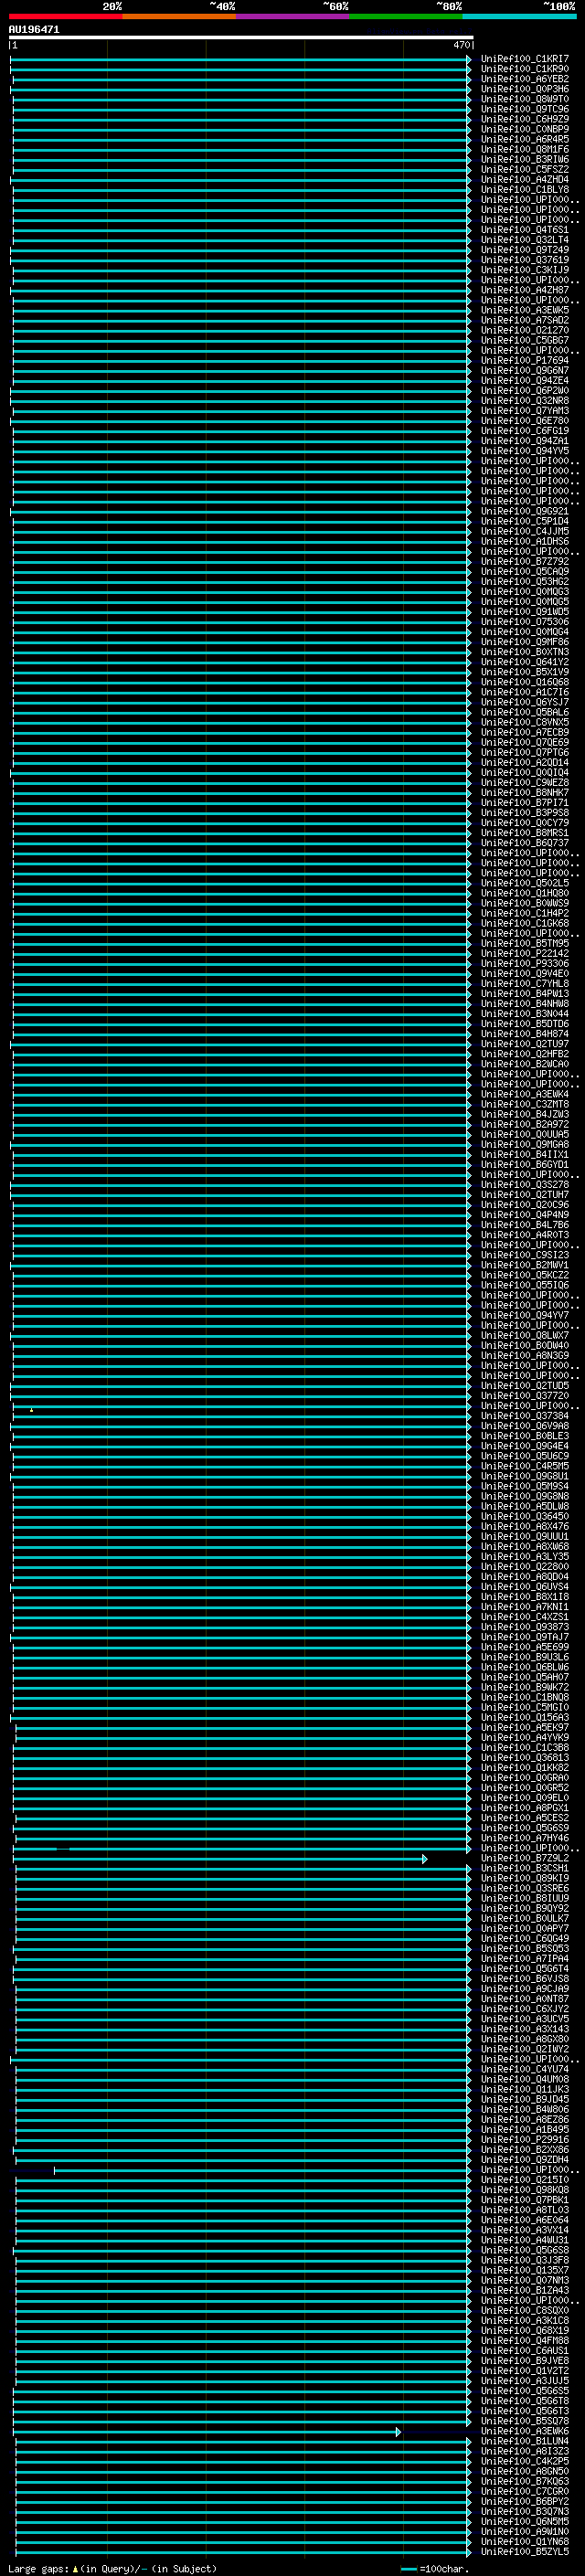Image resolution: width=585 pixels, height=2576 pixels.
Task: Select label UniRef100_A8N3G9
Action: pyautogui.click(x=524, y=1356)
